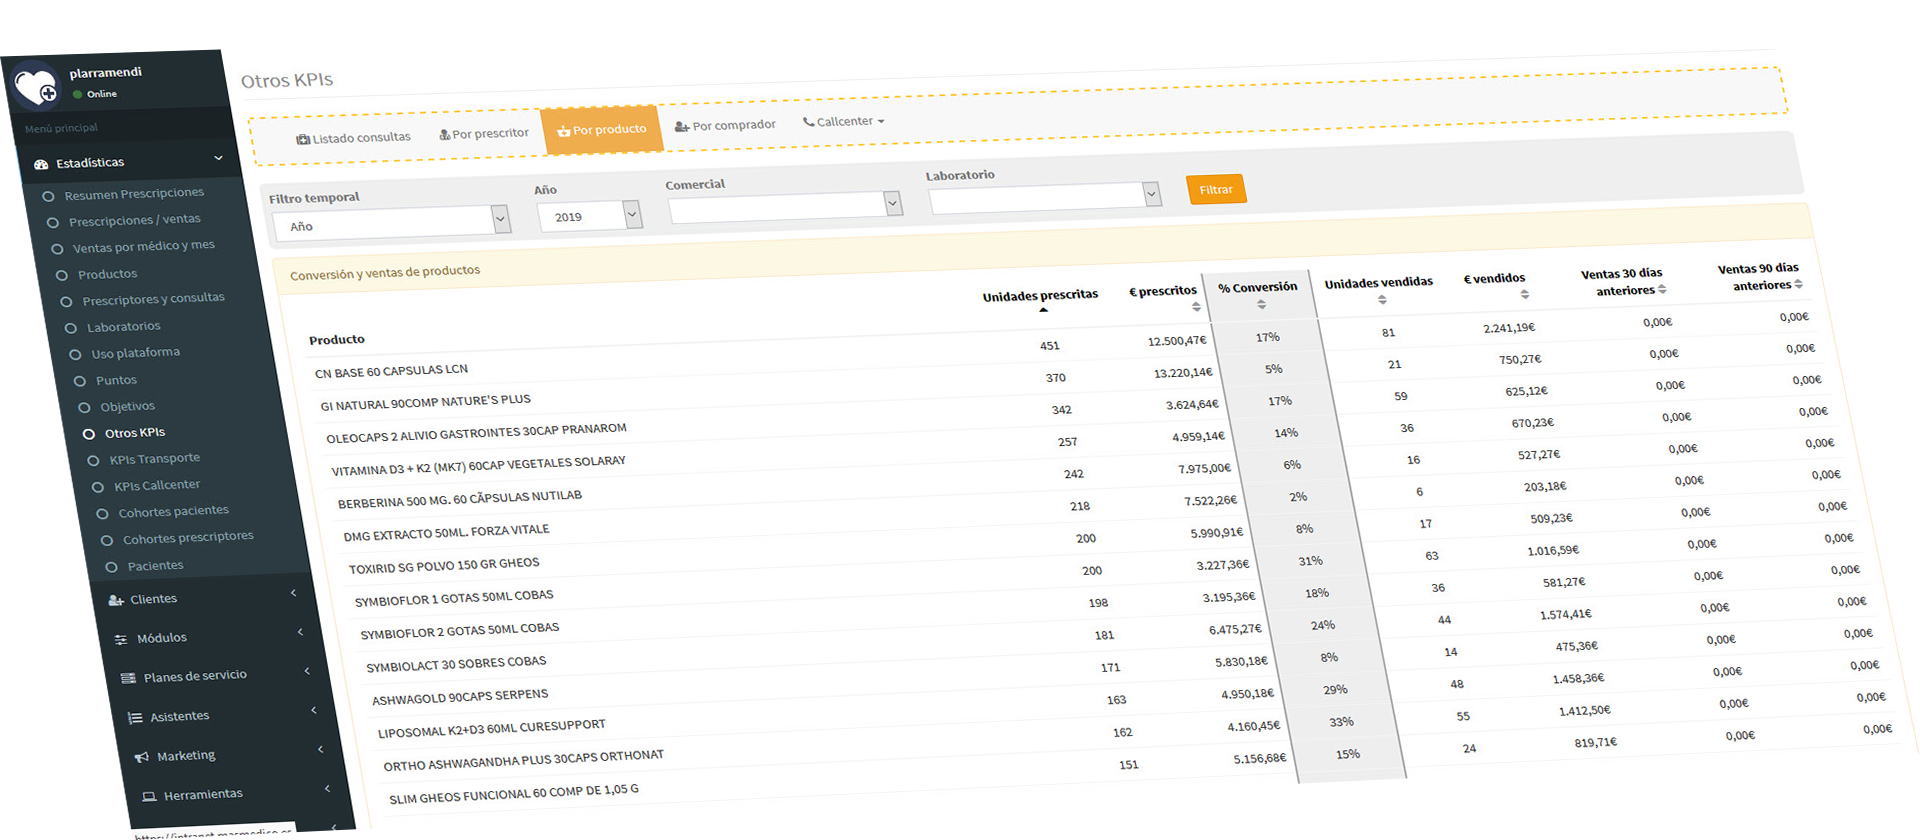Select the Por producto tab
This screenshot has width=1920, height=840.
(602, 130)
